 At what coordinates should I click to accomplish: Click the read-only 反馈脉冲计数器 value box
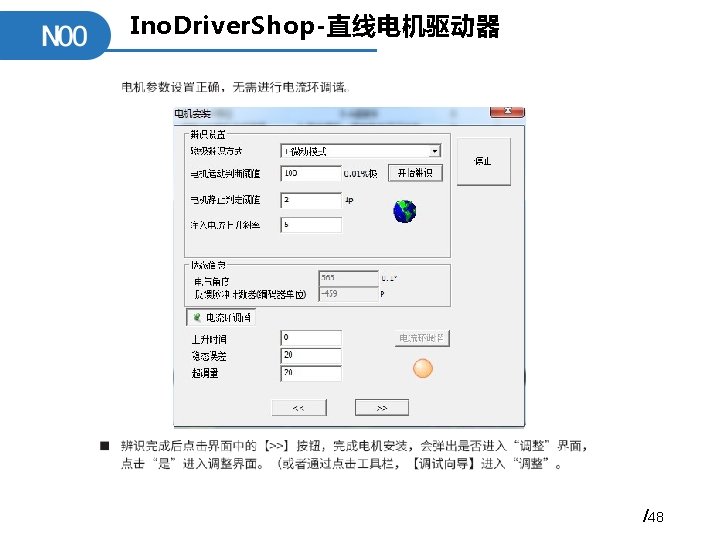click(349, 293)
